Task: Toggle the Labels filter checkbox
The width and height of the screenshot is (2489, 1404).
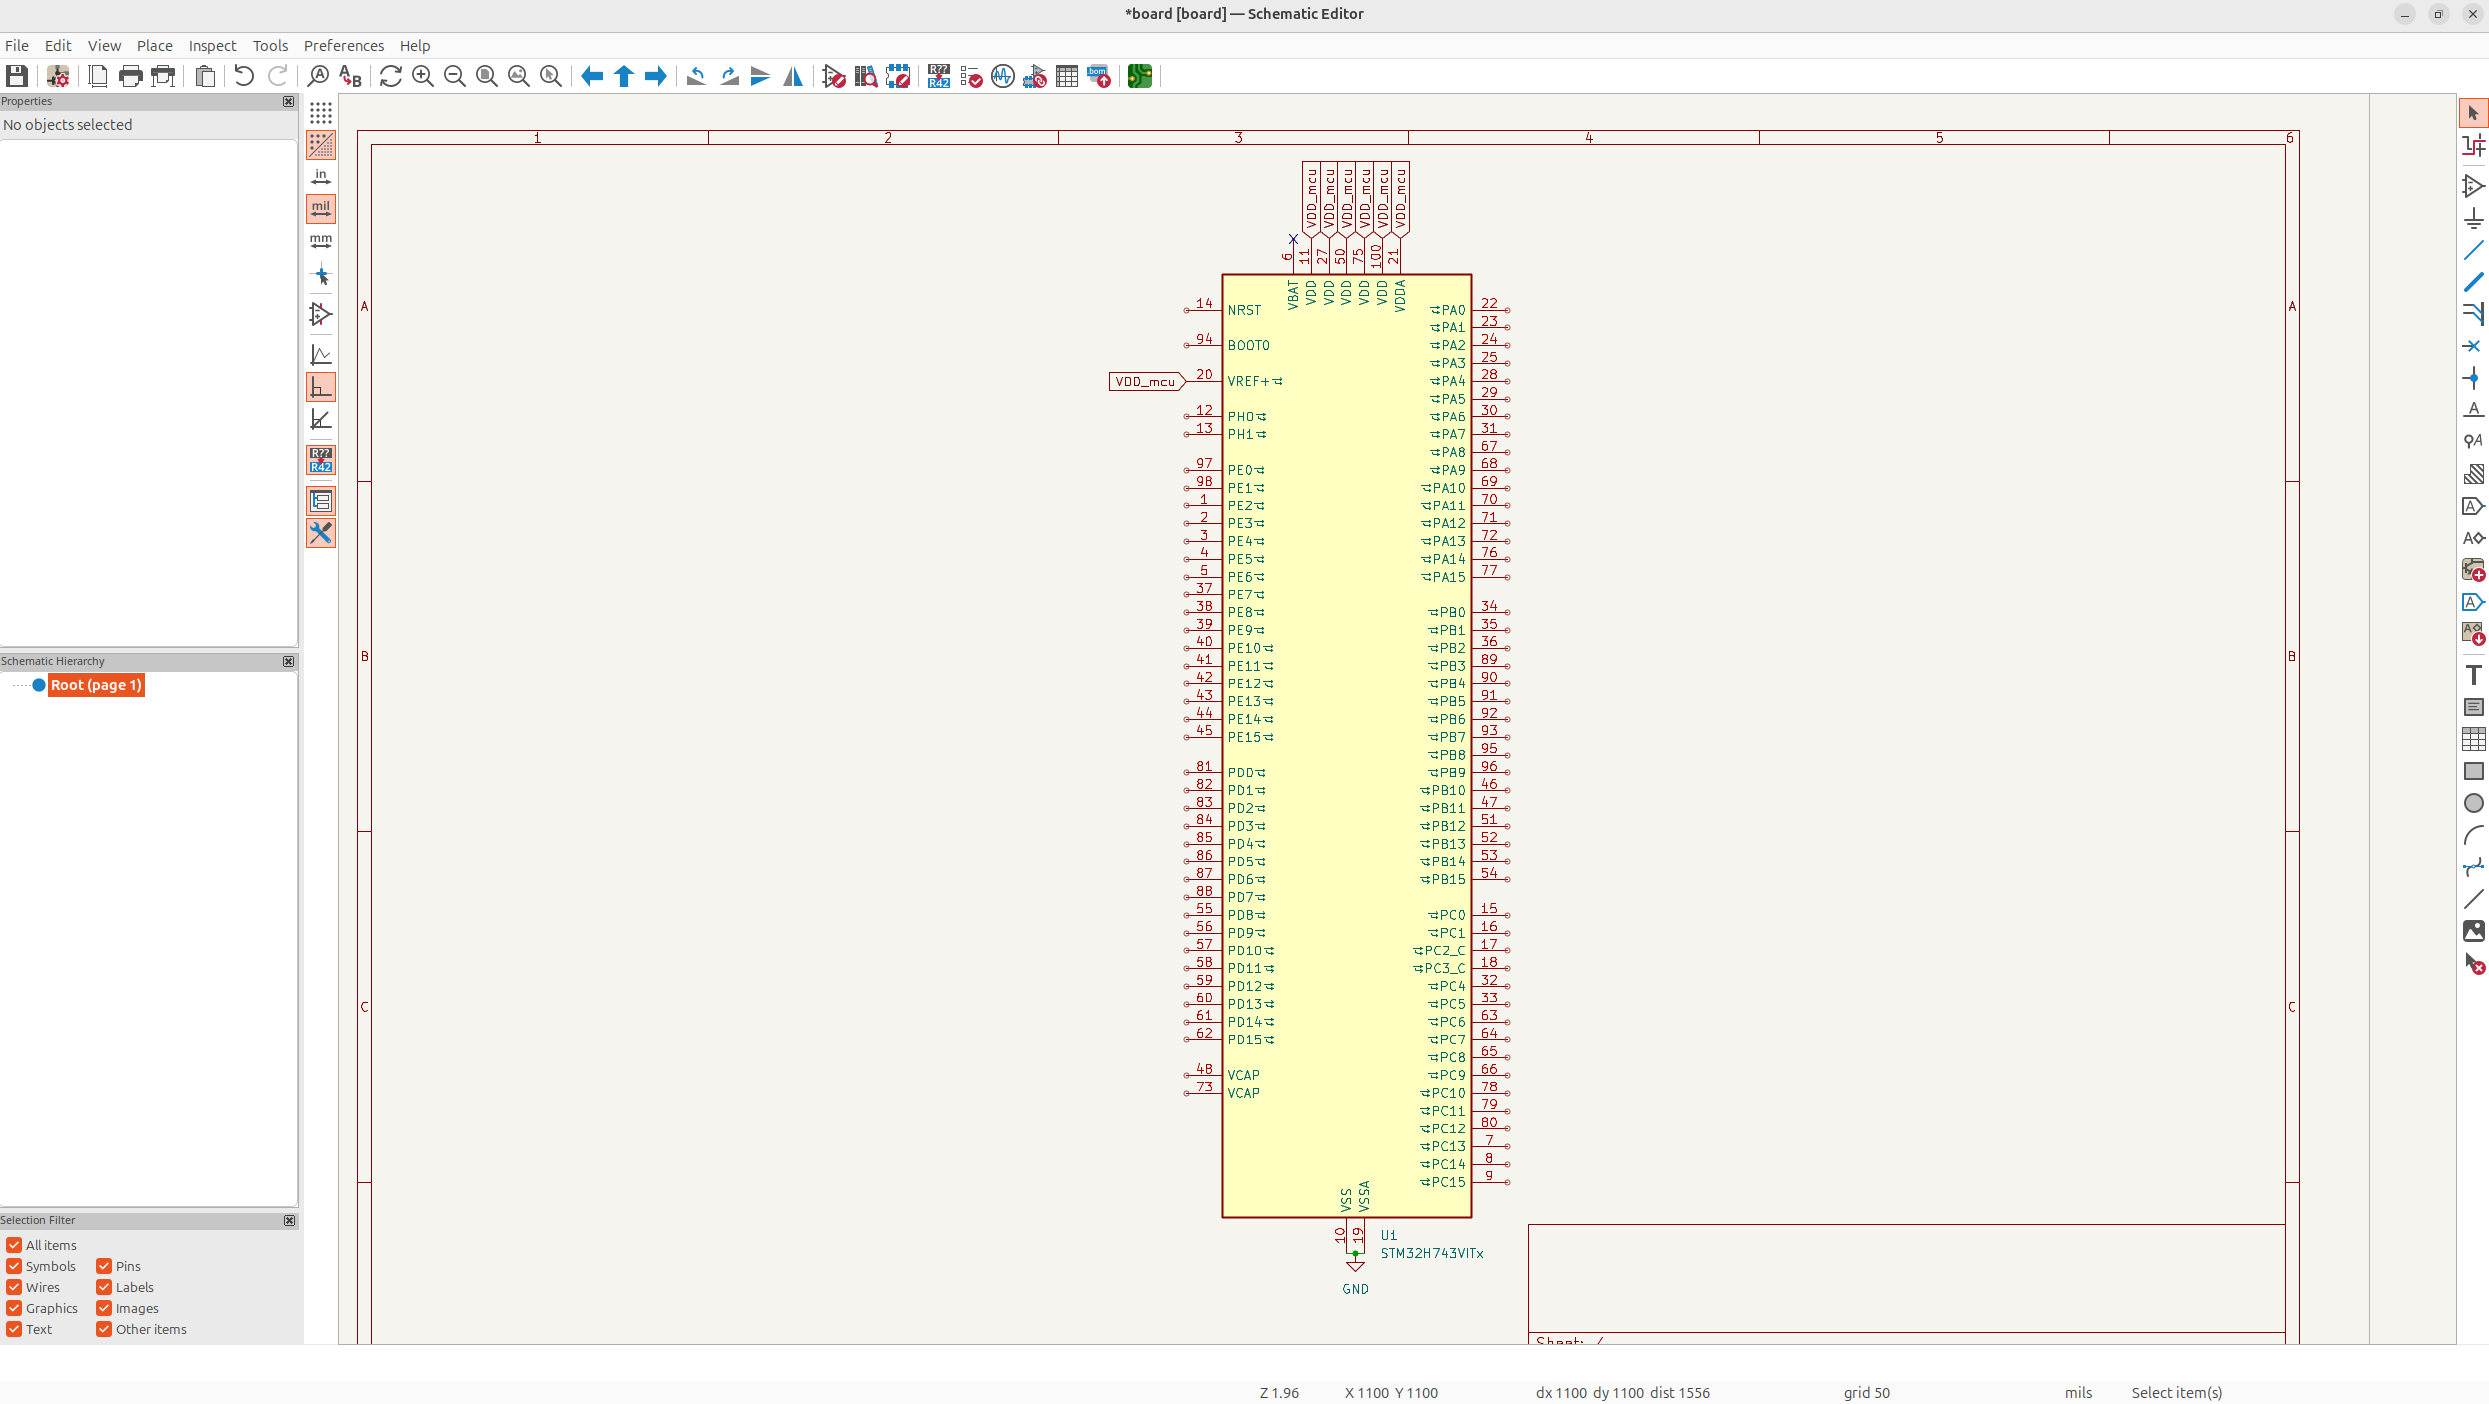Action: [104, 1287]
